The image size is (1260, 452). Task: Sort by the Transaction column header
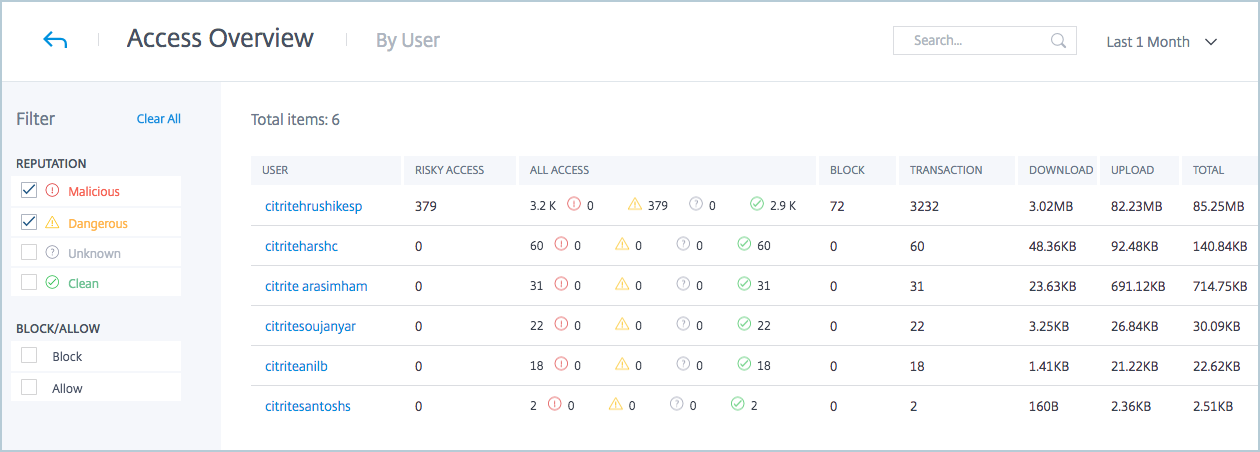pyautogui.click(x=946, y=170)
